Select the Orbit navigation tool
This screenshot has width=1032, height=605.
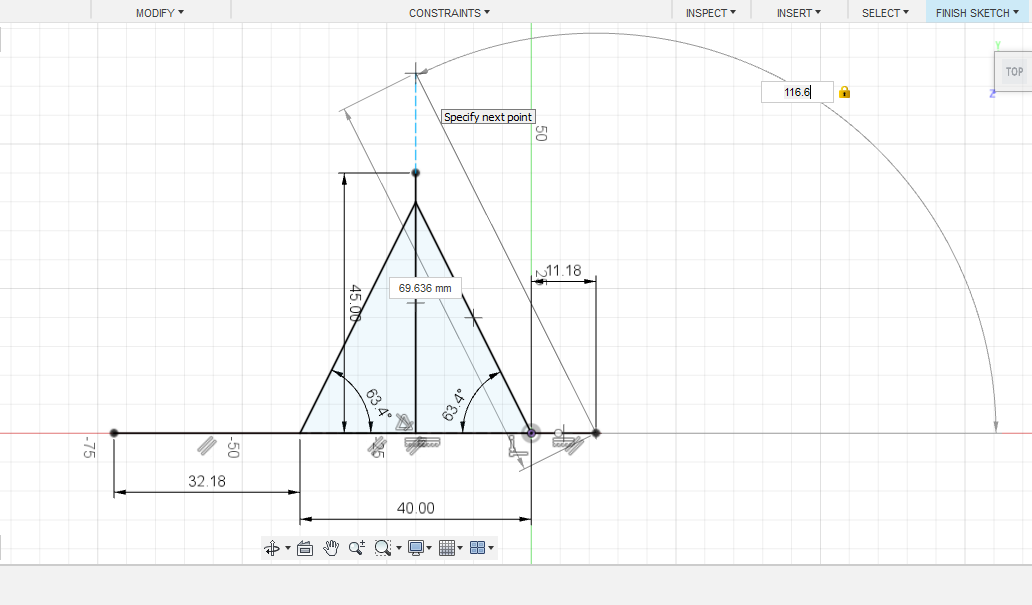271,548
